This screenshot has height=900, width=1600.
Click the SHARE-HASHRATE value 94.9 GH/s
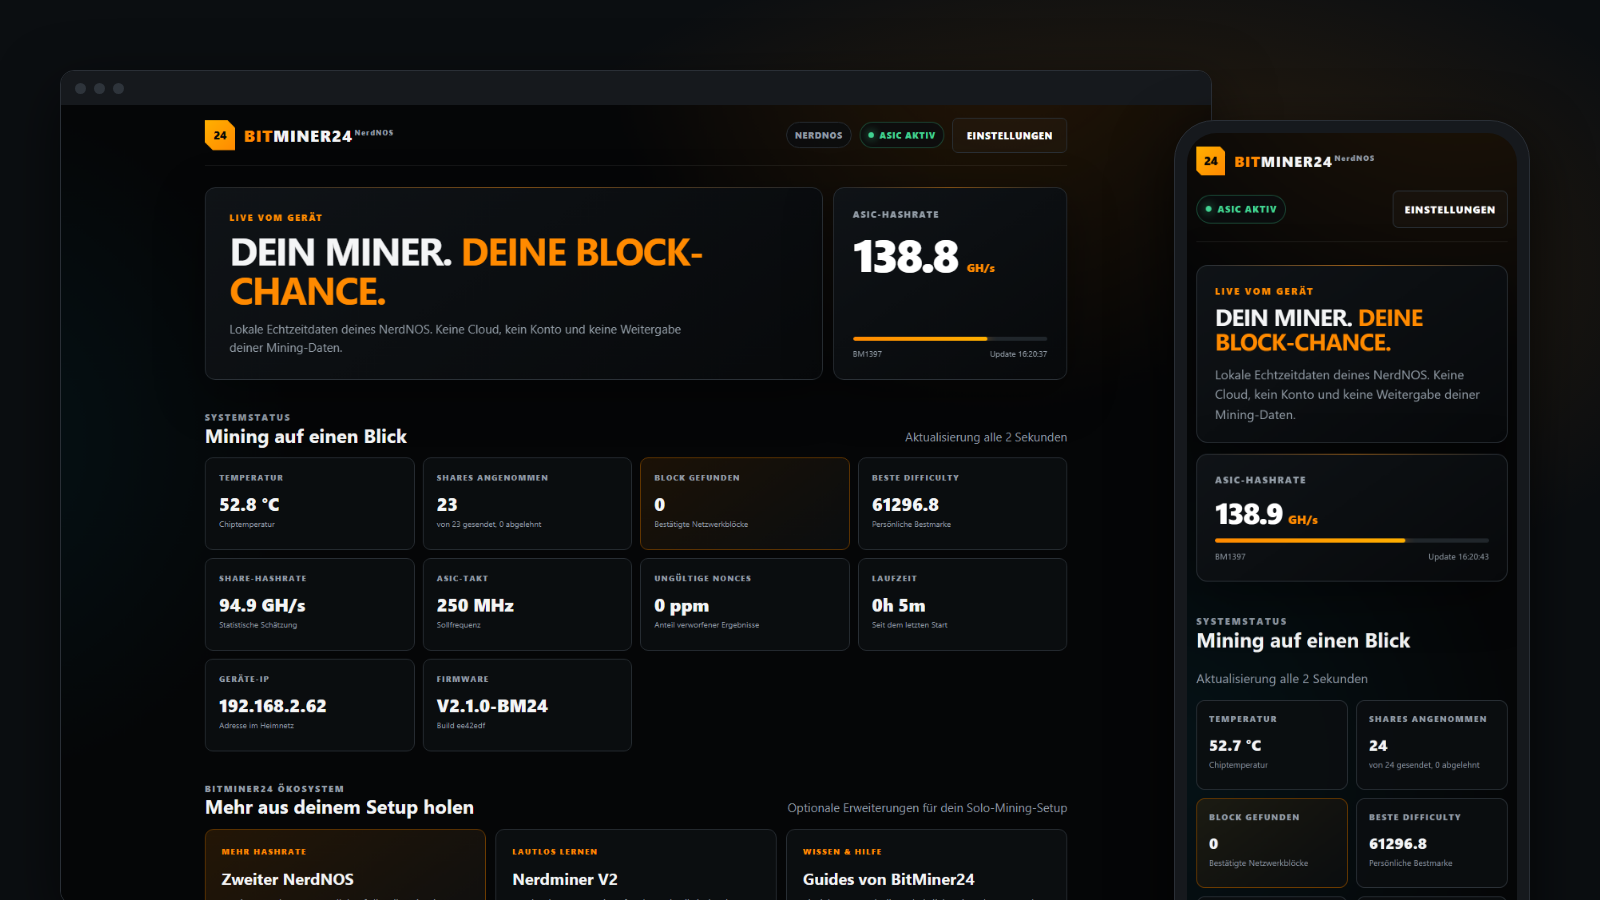[x=262, y=606]
